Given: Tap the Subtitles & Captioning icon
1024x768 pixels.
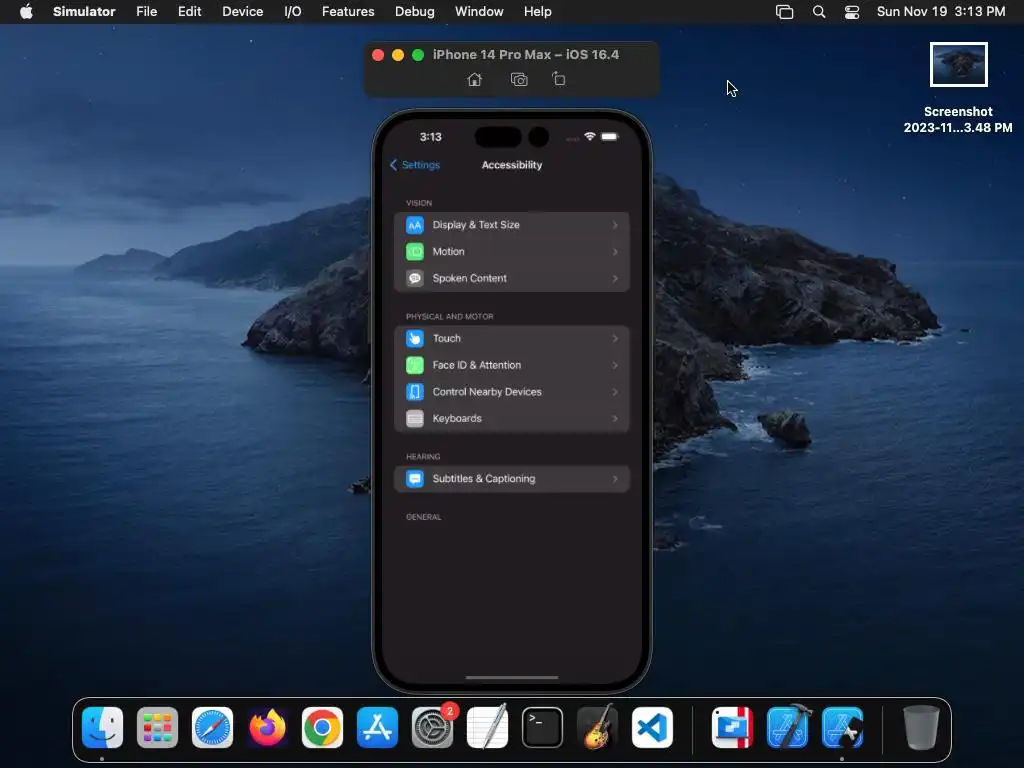Looking at the screenshot, I should tap(415, 479).
